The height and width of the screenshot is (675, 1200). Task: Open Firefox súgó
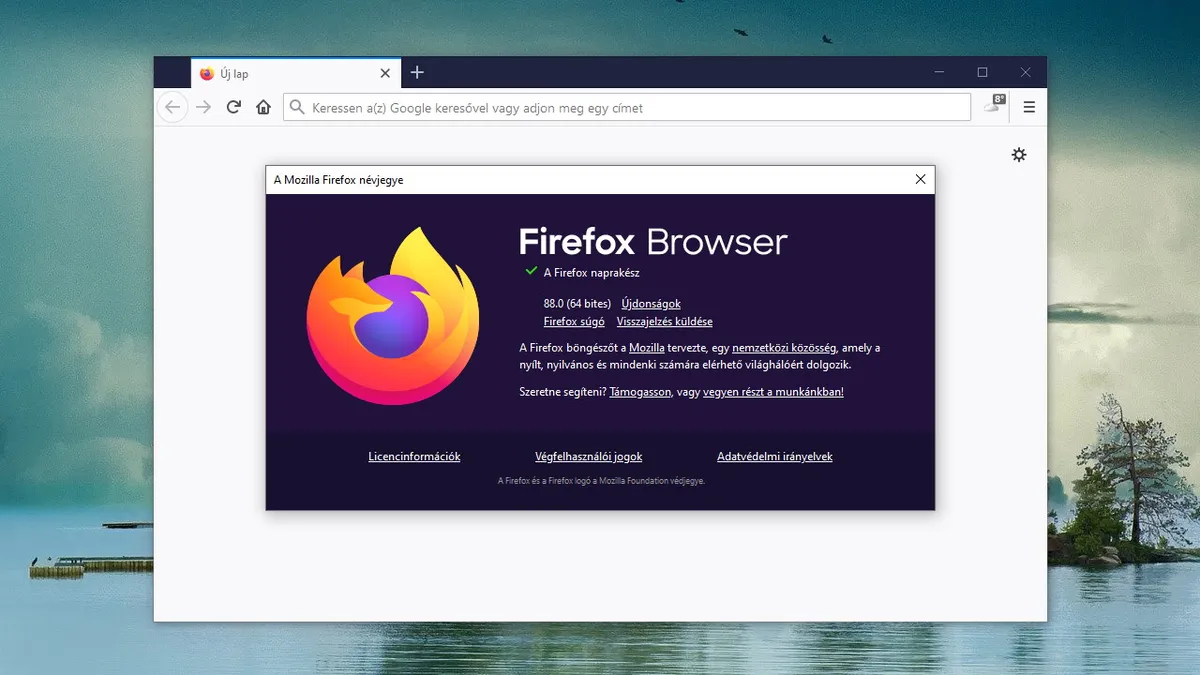tap(574, 321)
